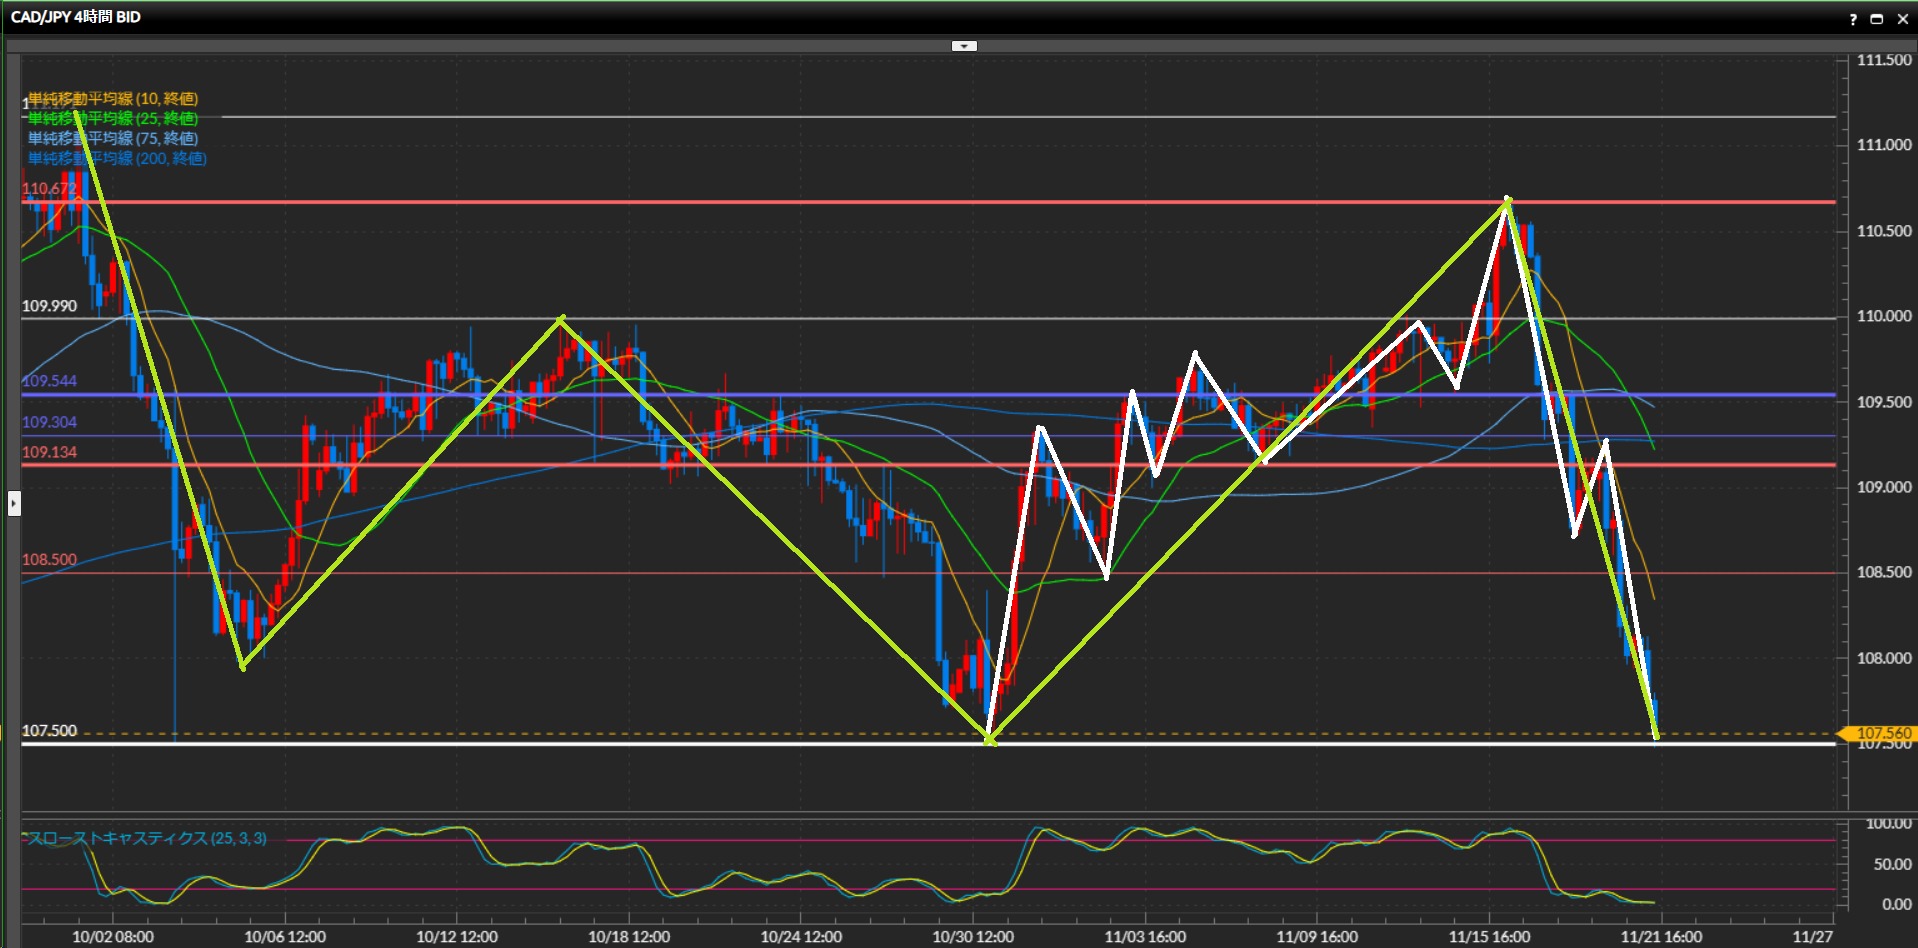Maximize the CAD/JPY chart window
Viewport: 1918px width, 948px height.
pos(1876,19)
